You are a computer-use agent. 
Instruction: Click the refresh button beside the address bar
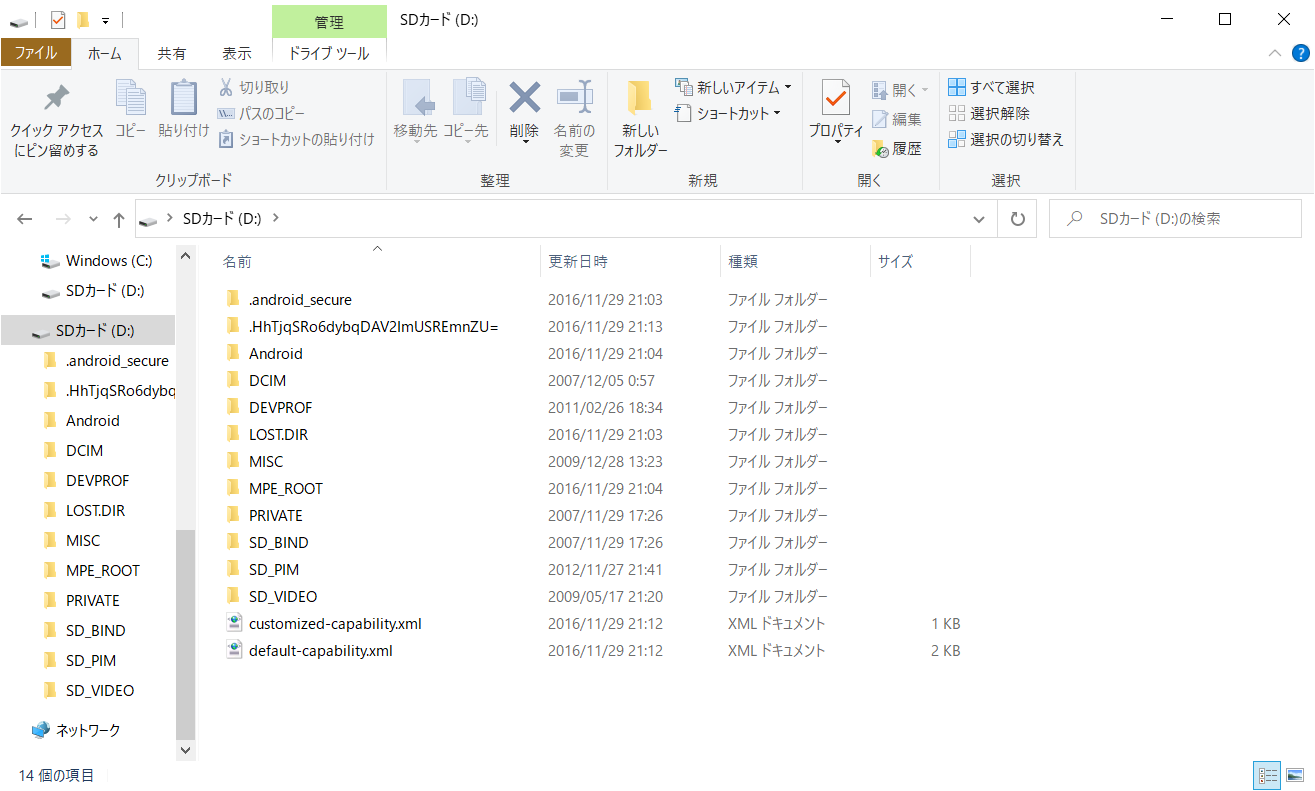tap(1017, 219)
